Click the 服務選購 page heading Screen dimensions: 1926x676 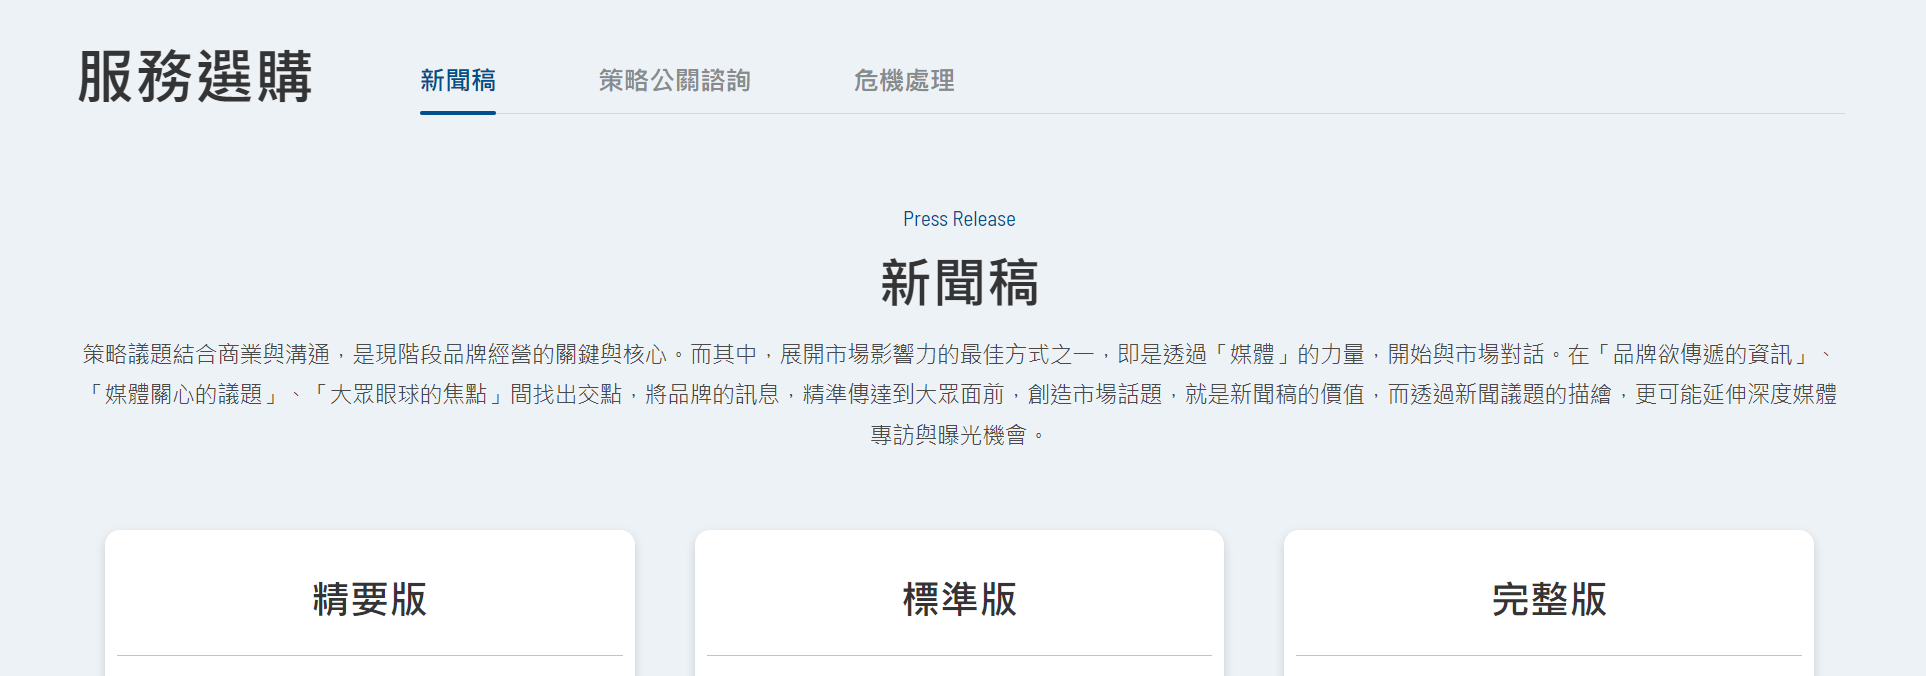coord(195,77)
